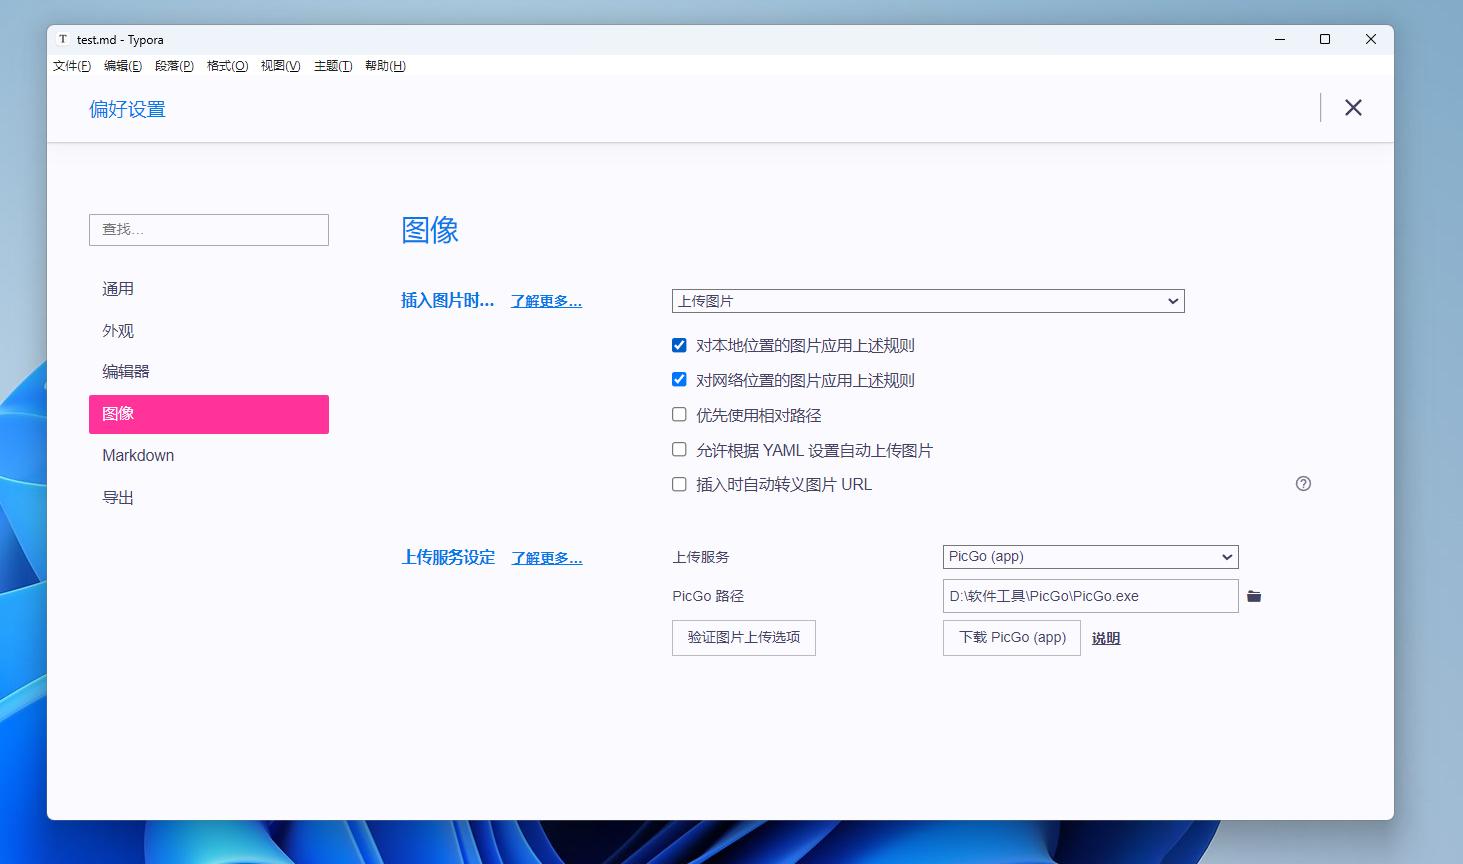Image resolution: width=1463 pixels, height=864 pixels.
Task: Click the folder icon to browse PicGo path
Action: 1254,597
